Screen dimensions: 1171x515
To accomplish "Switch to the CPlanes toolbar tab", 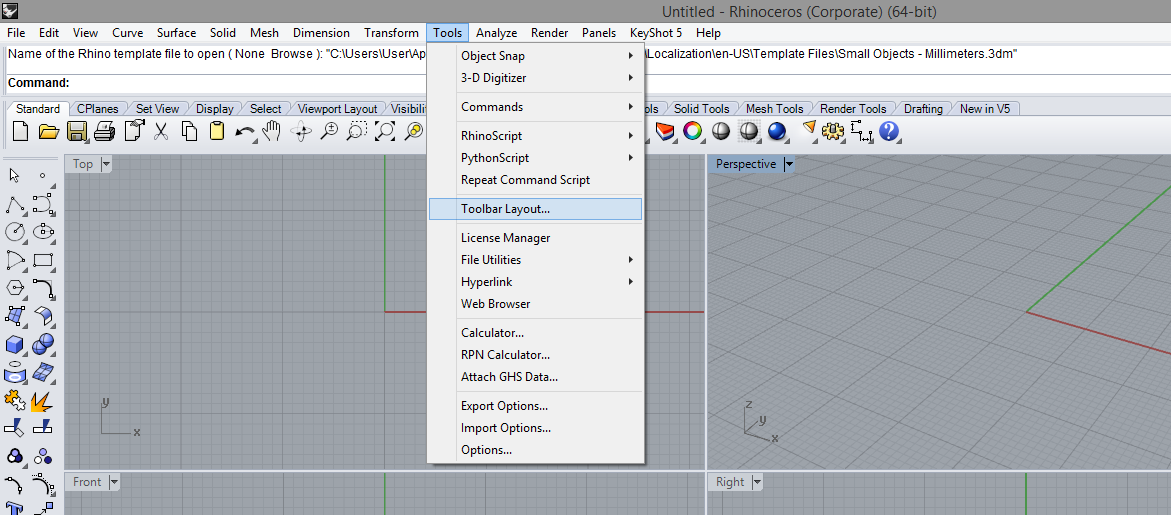I will coord(99,109).
